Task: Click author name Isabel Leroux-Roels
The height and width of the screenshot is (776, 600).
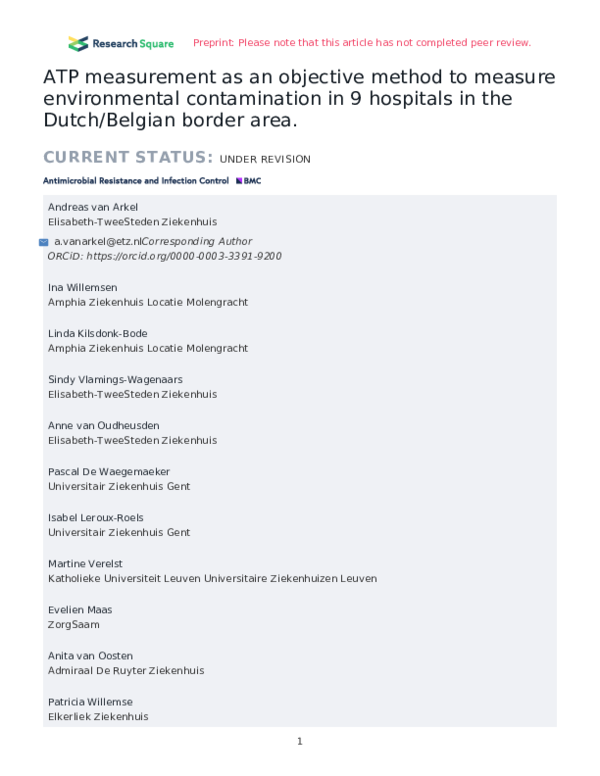Action: point(96,518)
